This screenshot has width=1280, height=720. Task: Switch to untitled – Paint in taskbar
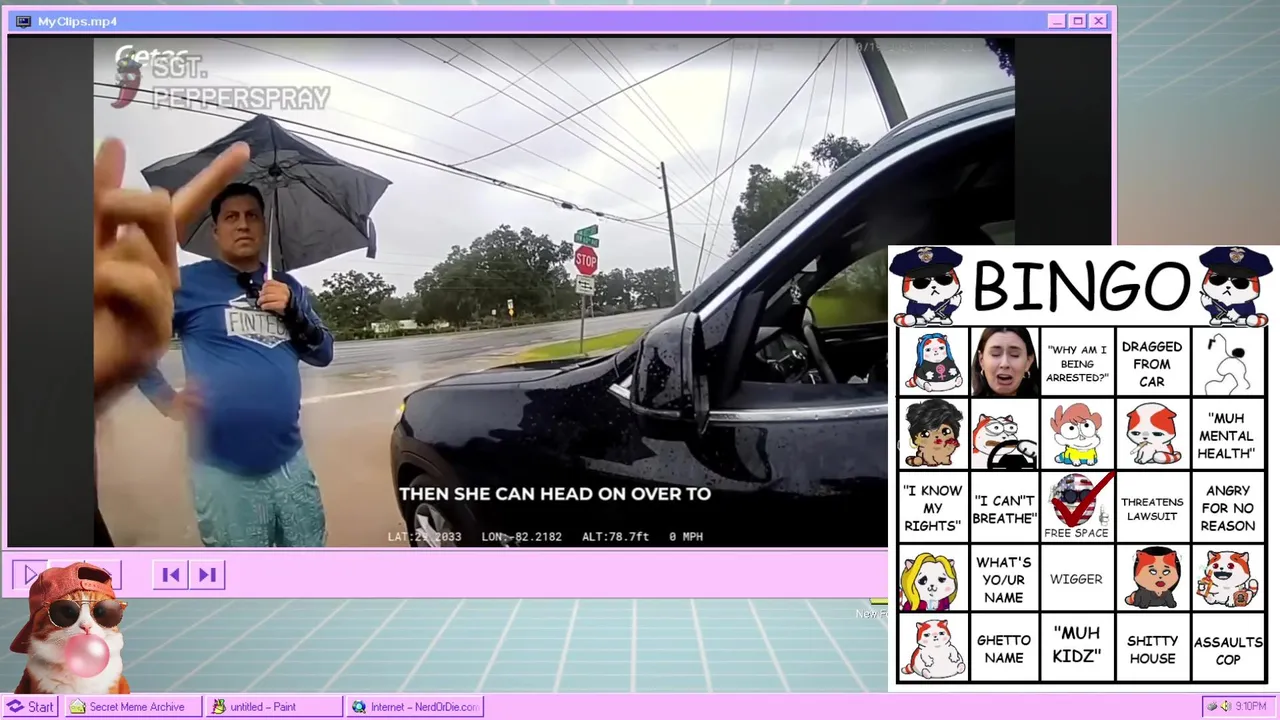pyautogui.click(x=275, y=707)
